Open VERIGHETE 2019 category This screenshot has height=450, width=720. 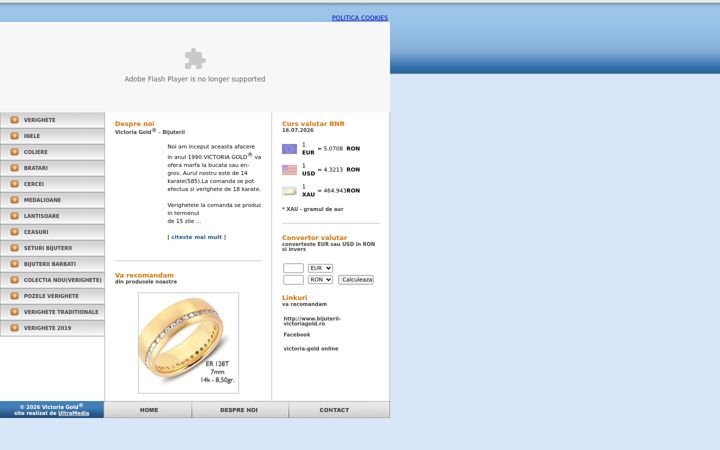click(x=52, y=328)
